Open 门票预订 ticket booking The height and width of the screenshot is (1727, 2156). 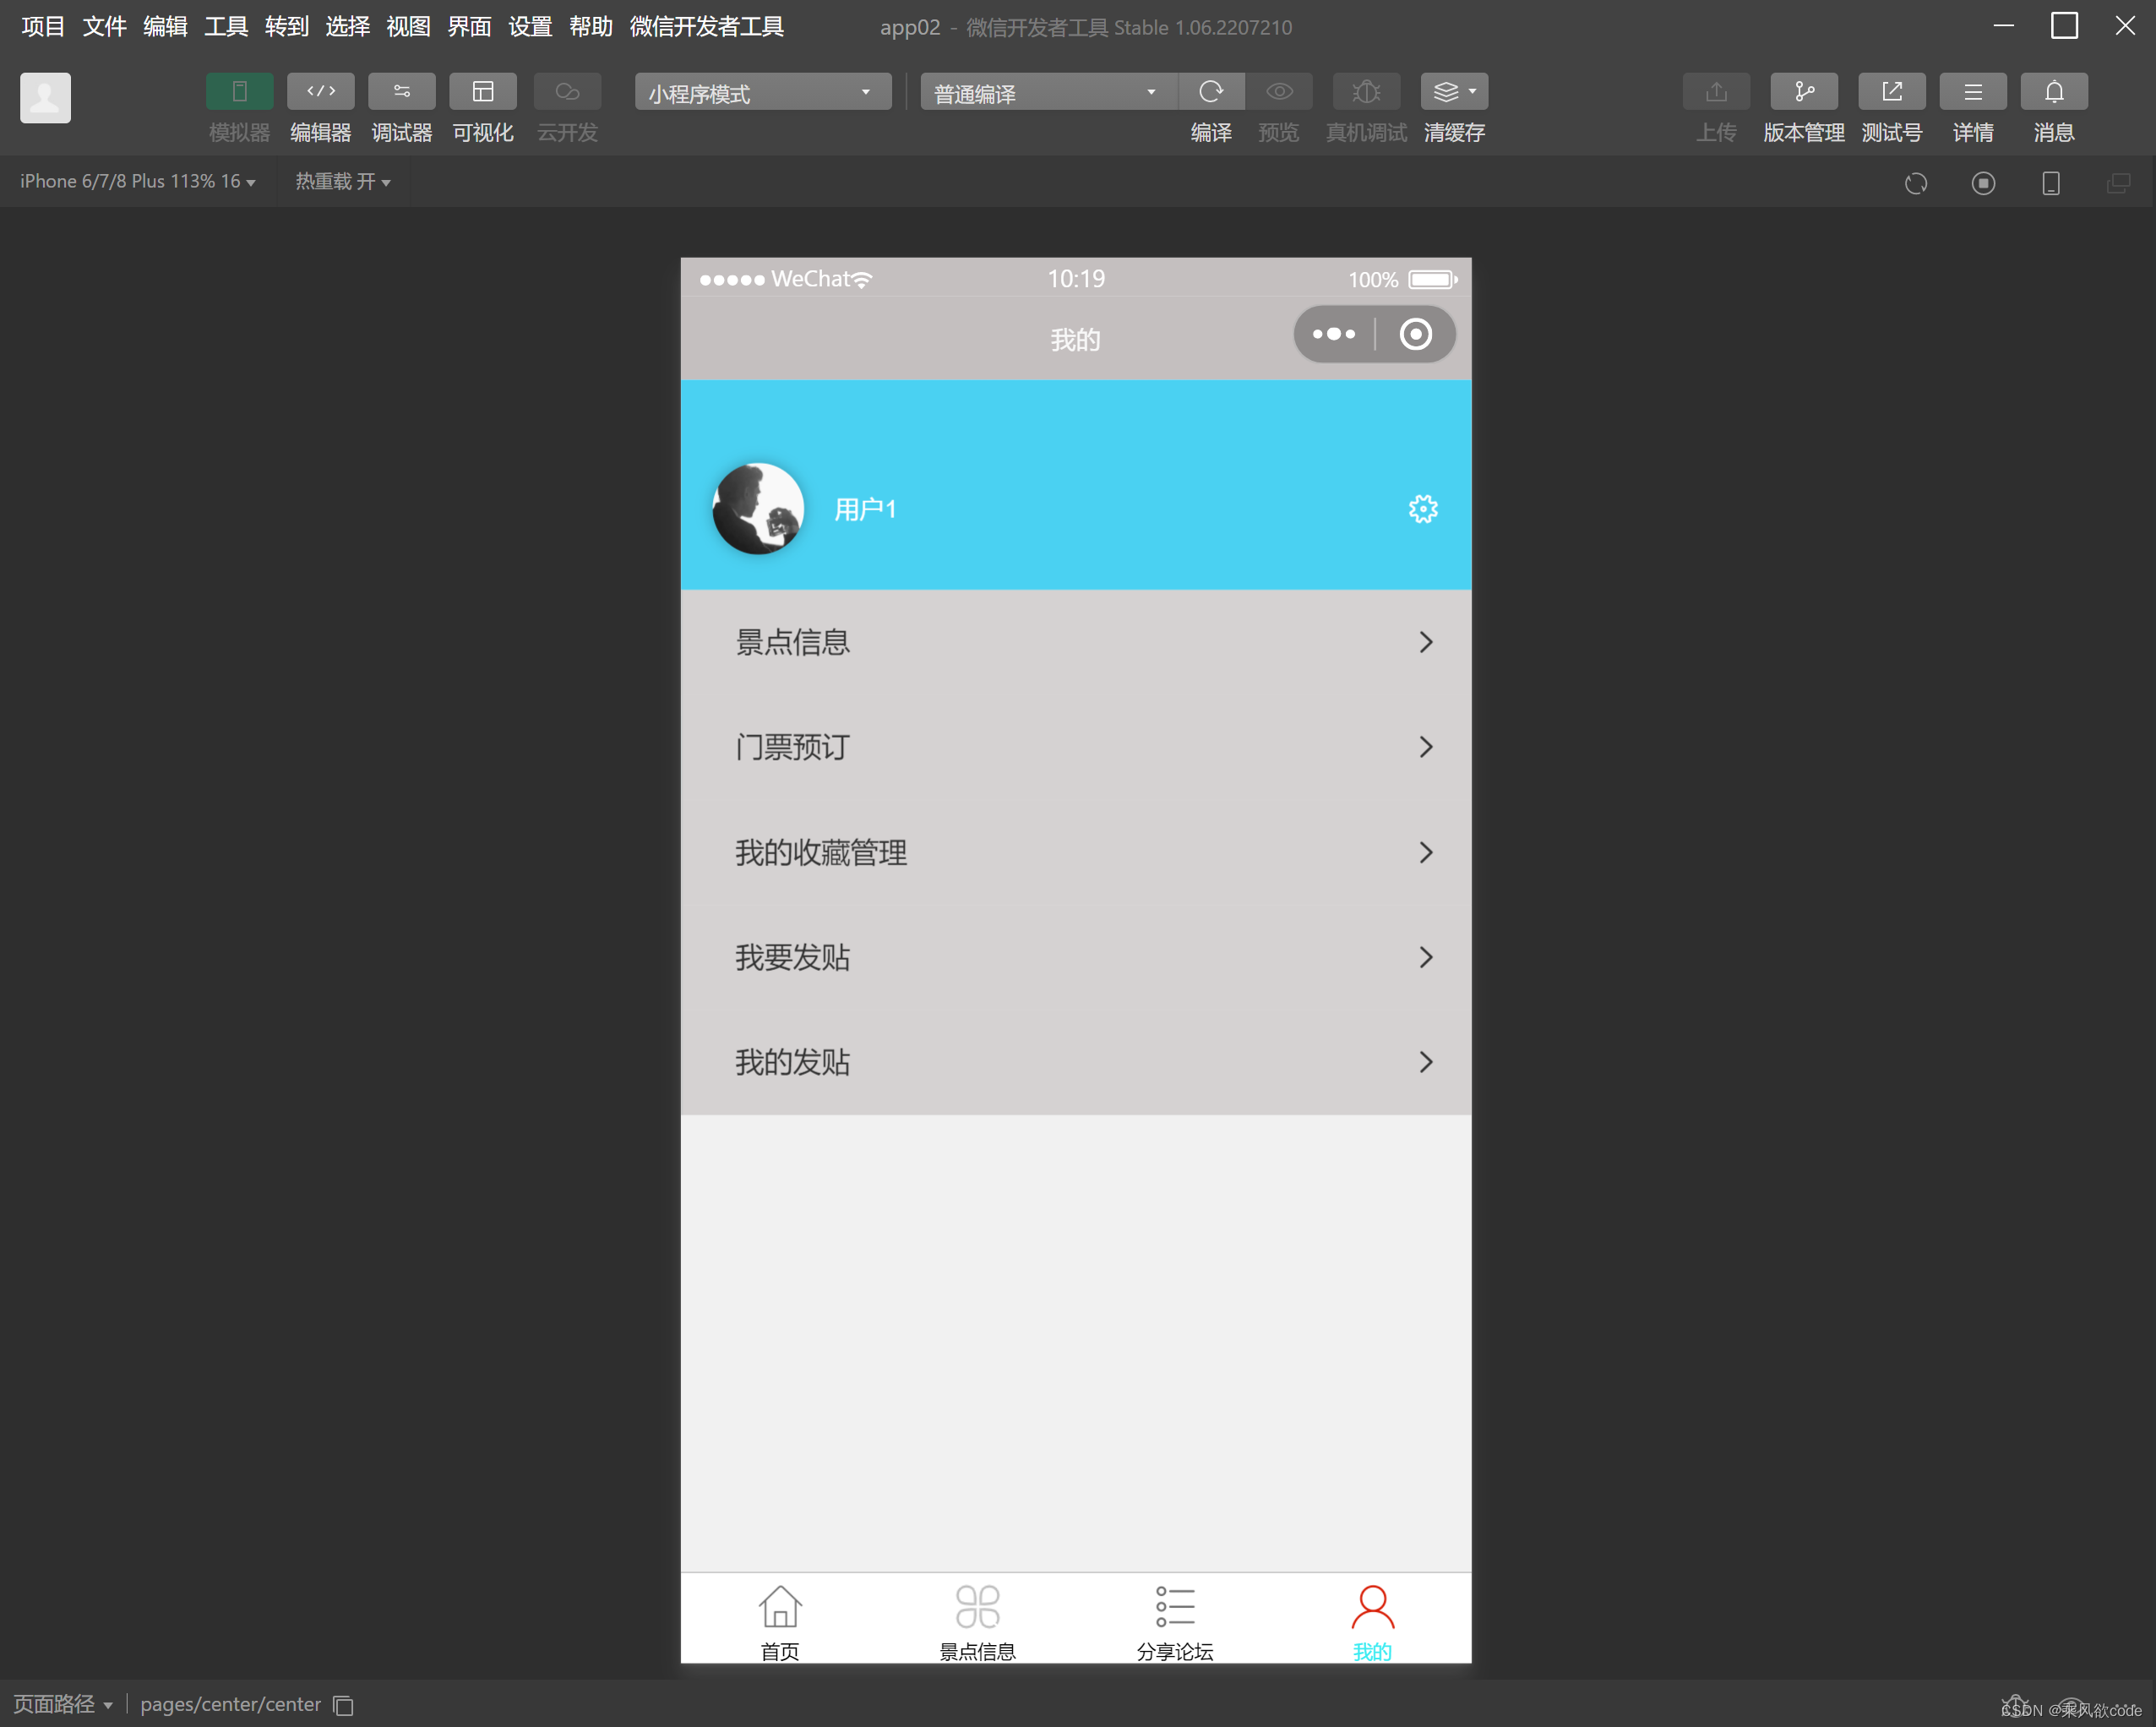(1076, 747)
